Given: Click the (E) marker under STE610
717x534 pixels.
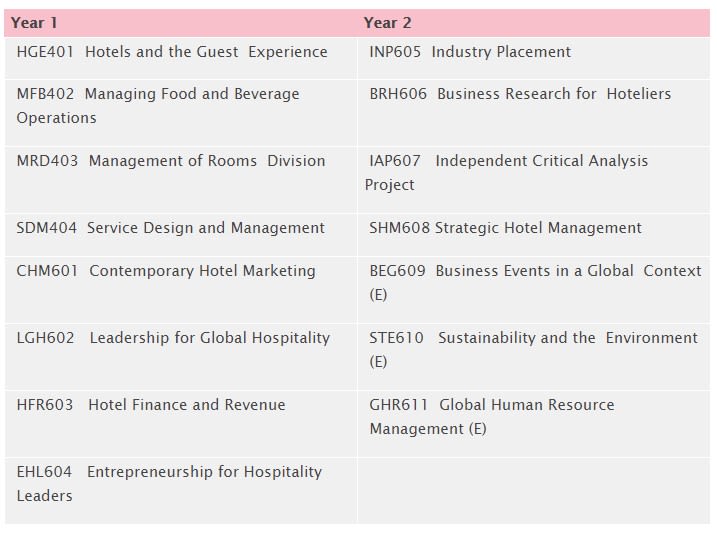Looking at the screenshot, I should (x=378, y=362).
